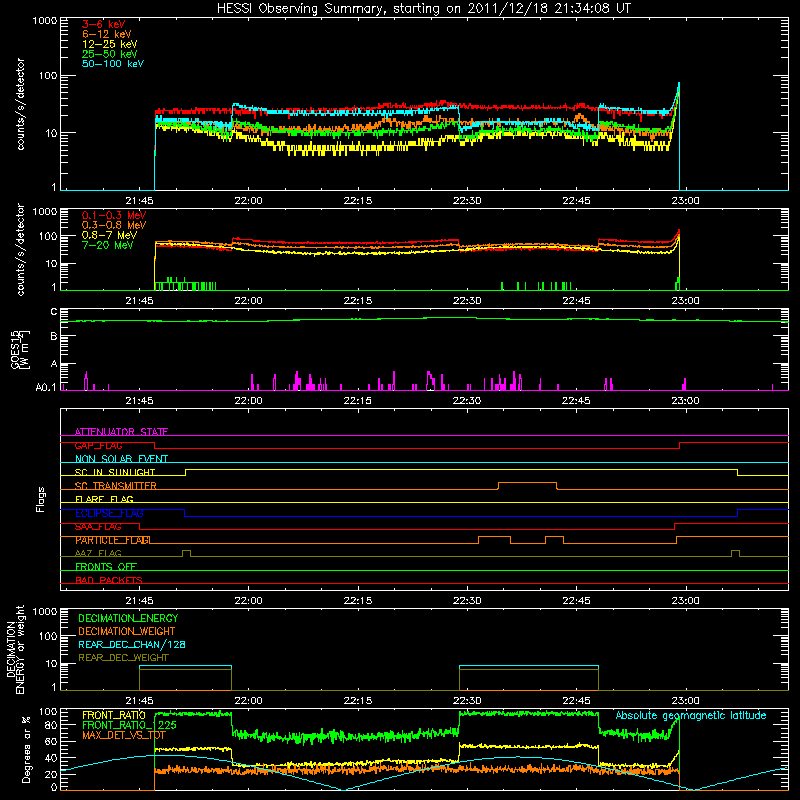Click the 21:45 tick label under the keV panel
The image size is (800, 800).
[139, 201]
